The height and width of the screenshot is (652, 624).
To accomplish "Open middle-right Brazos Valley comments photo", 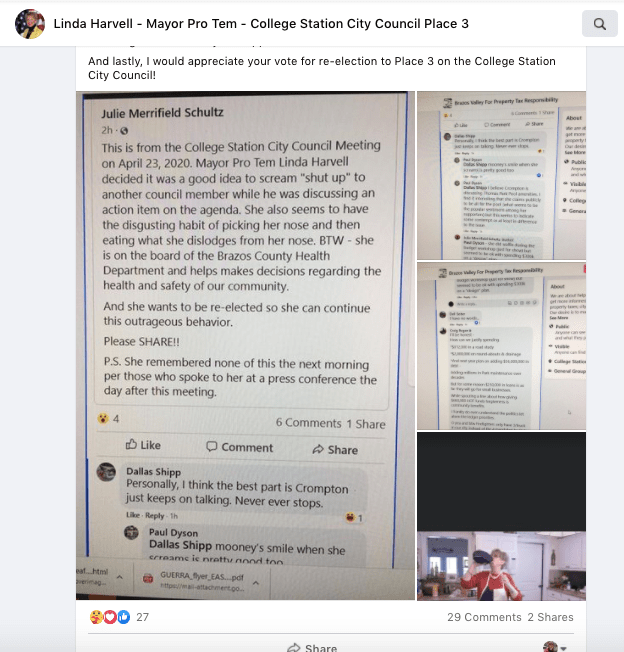I will (x=501, y=346).
